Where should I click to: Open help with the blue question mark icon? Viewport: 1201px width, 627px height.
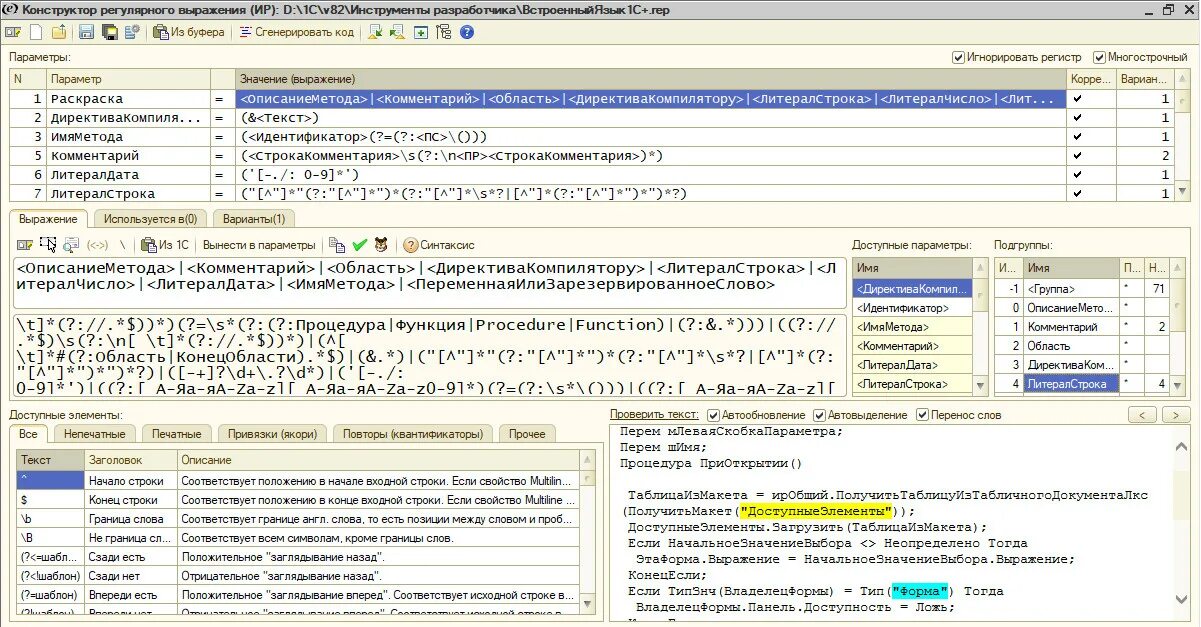(x=467, y=32)
